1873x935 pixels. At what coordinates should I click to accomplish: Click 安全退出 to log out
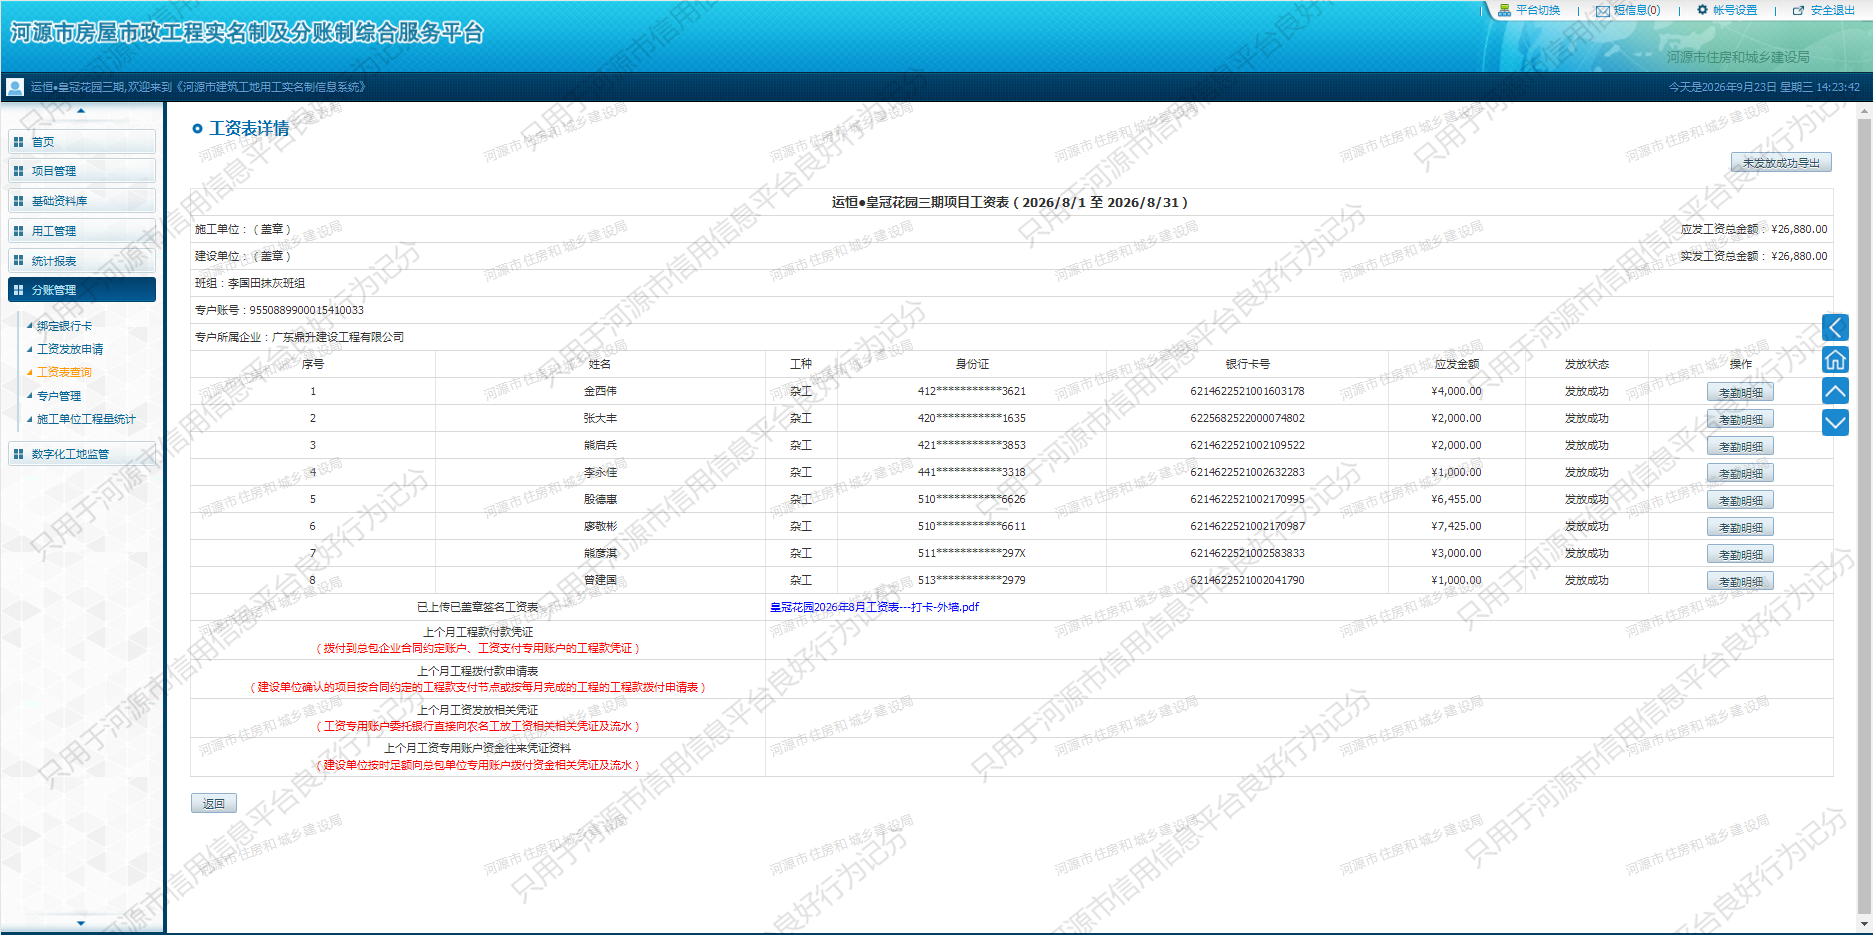(x=1824, y=10)
